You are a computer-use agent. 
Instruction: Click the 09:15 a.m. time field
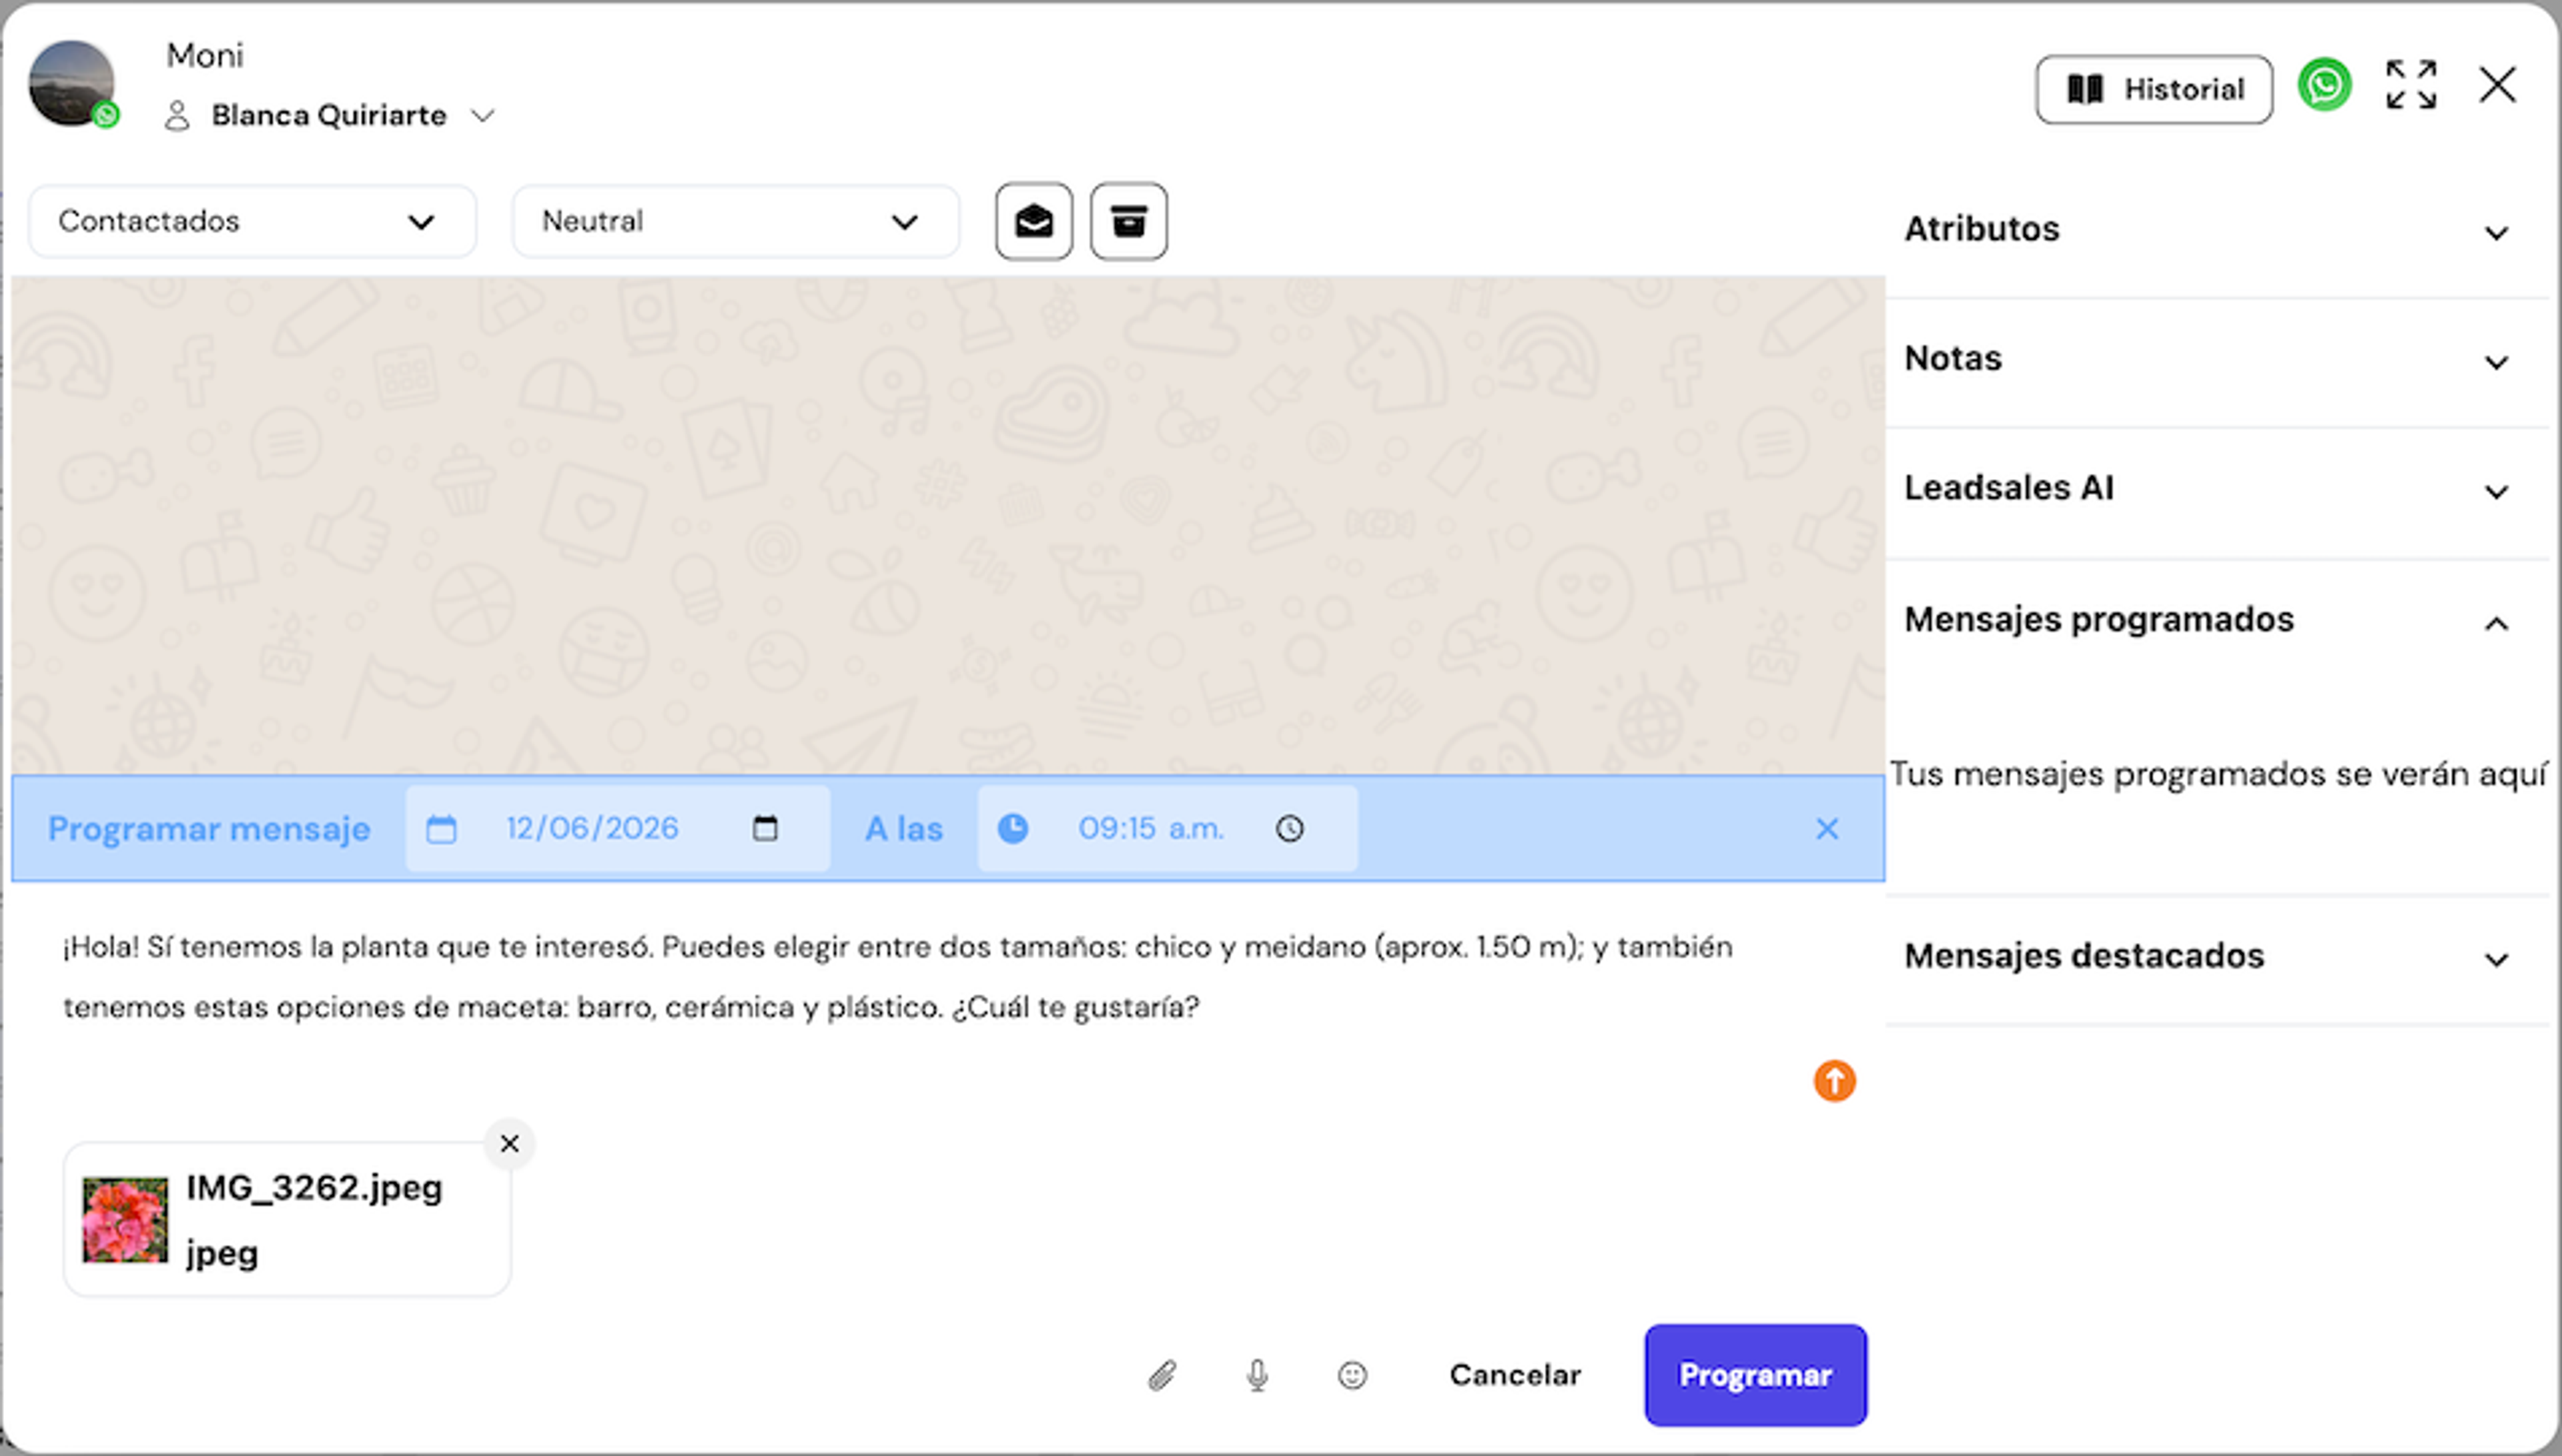point(1167,829)
